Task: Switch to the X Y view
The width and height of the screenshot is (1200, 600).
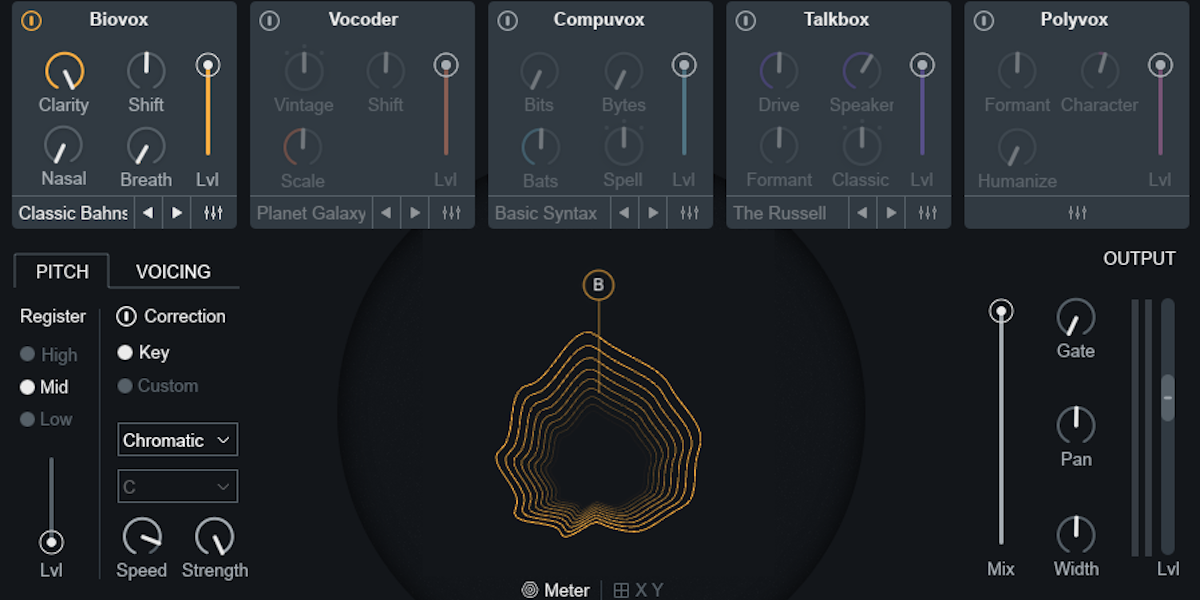Action: pos(638,590)
